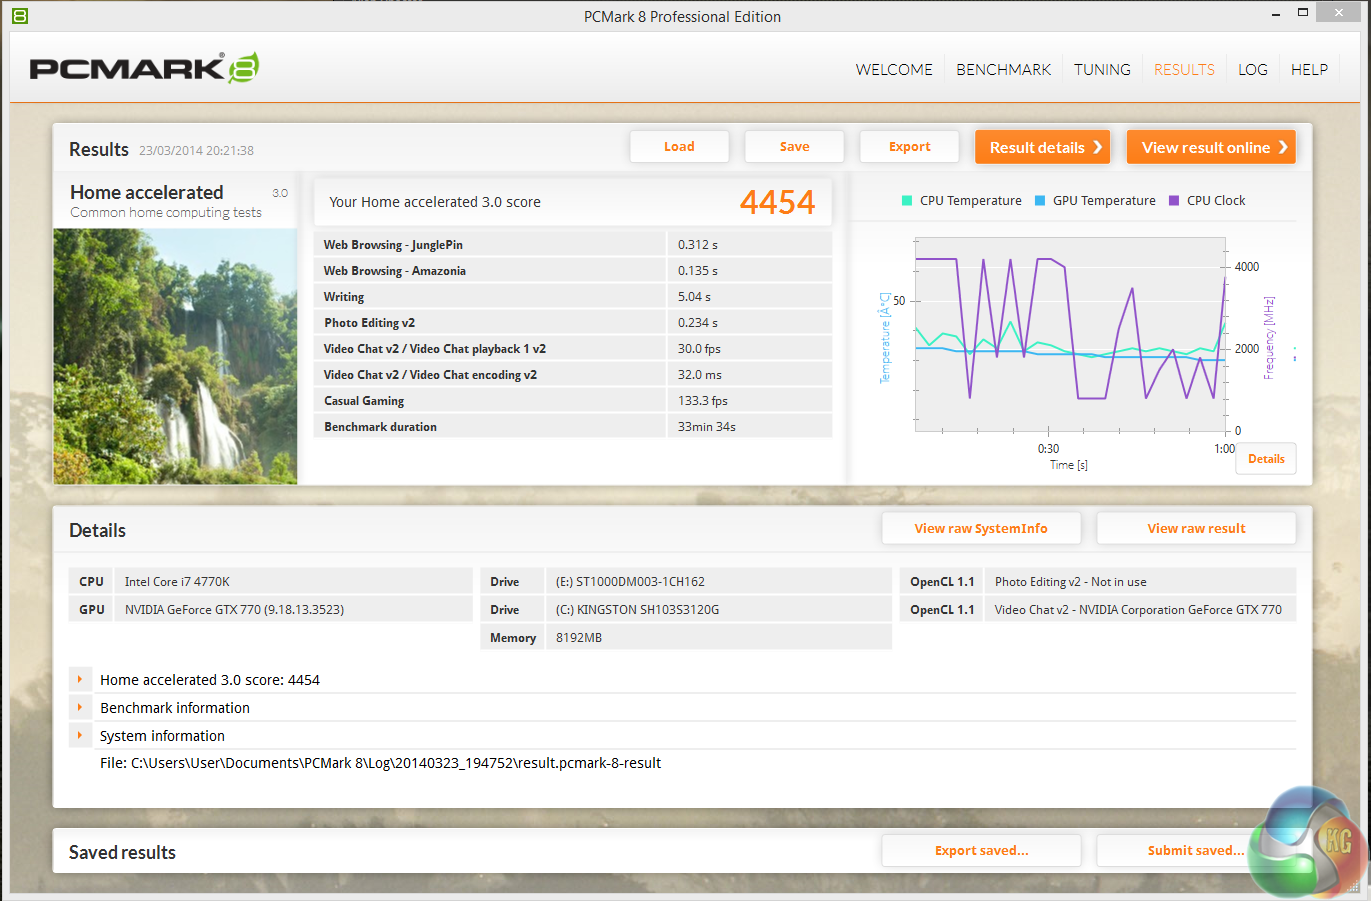Open the LOG tab
Screen dimensions: 1371x901
[1252, 70]
